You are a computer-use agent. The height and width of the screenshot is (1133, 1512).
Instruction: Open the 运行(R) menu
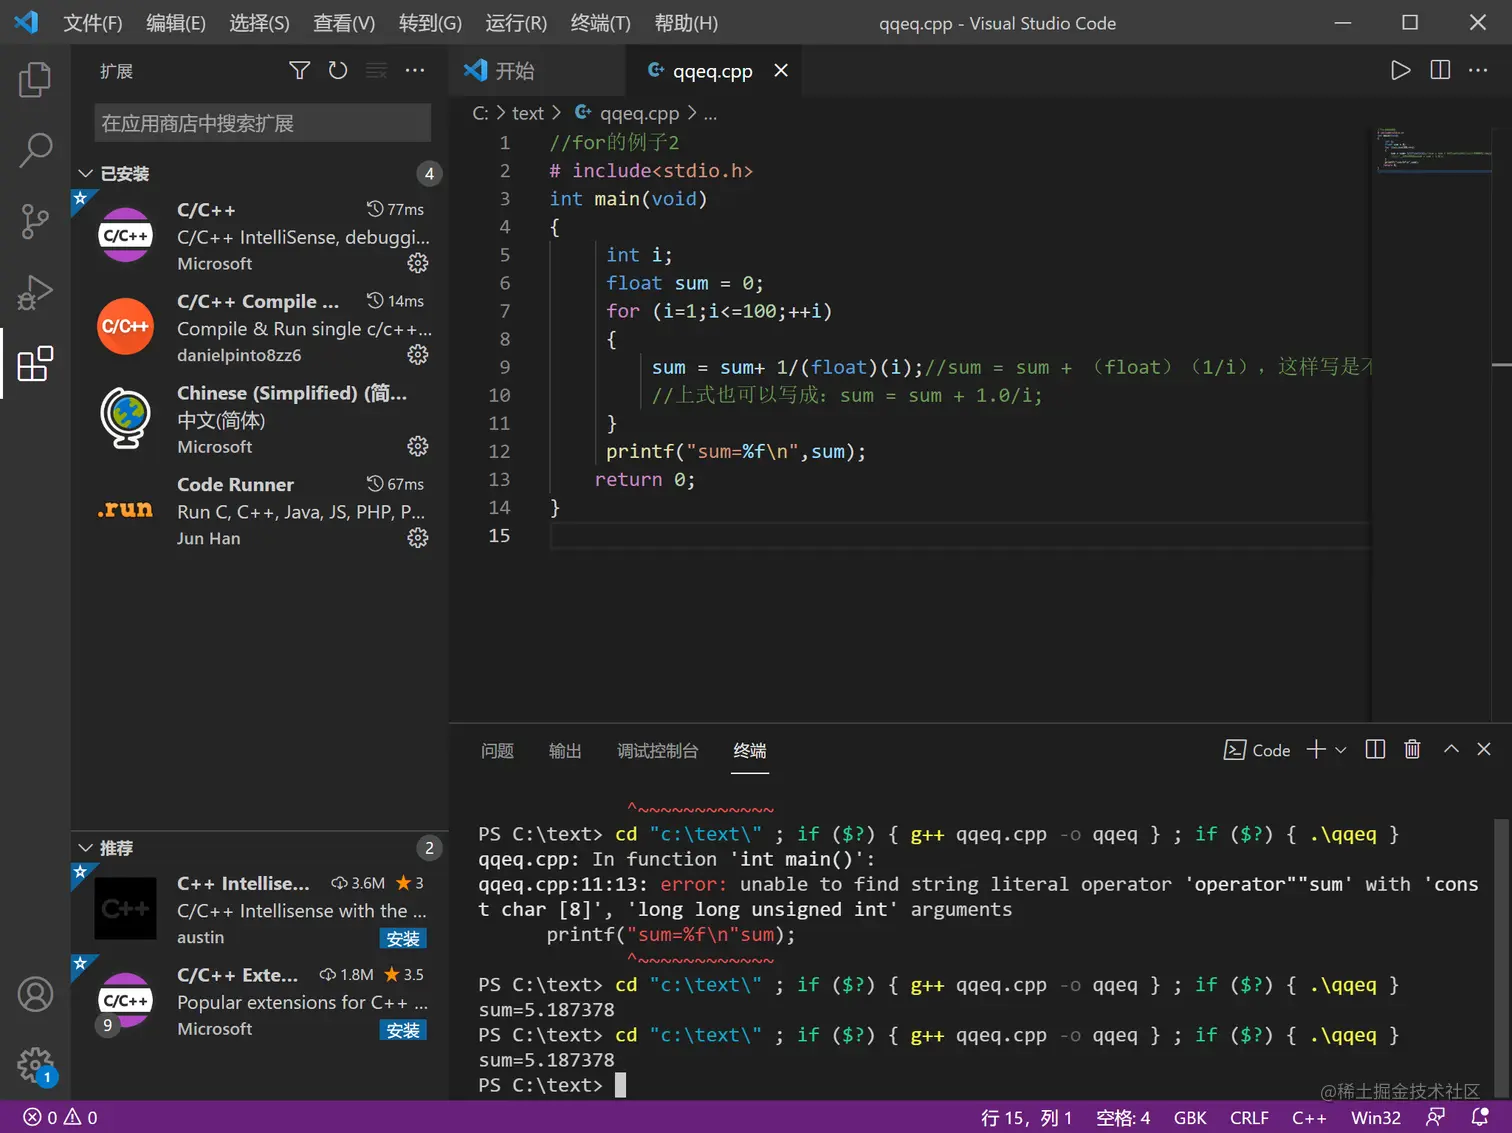516,23
